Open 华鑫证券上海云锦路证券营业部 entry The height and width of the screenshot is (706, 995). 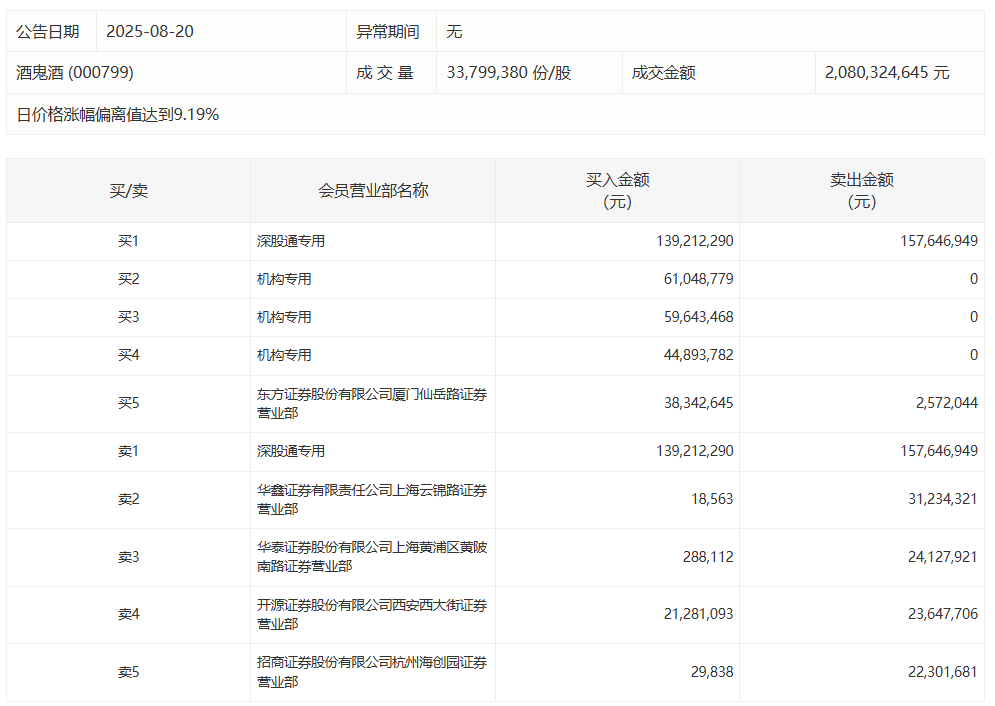point(371,499)
